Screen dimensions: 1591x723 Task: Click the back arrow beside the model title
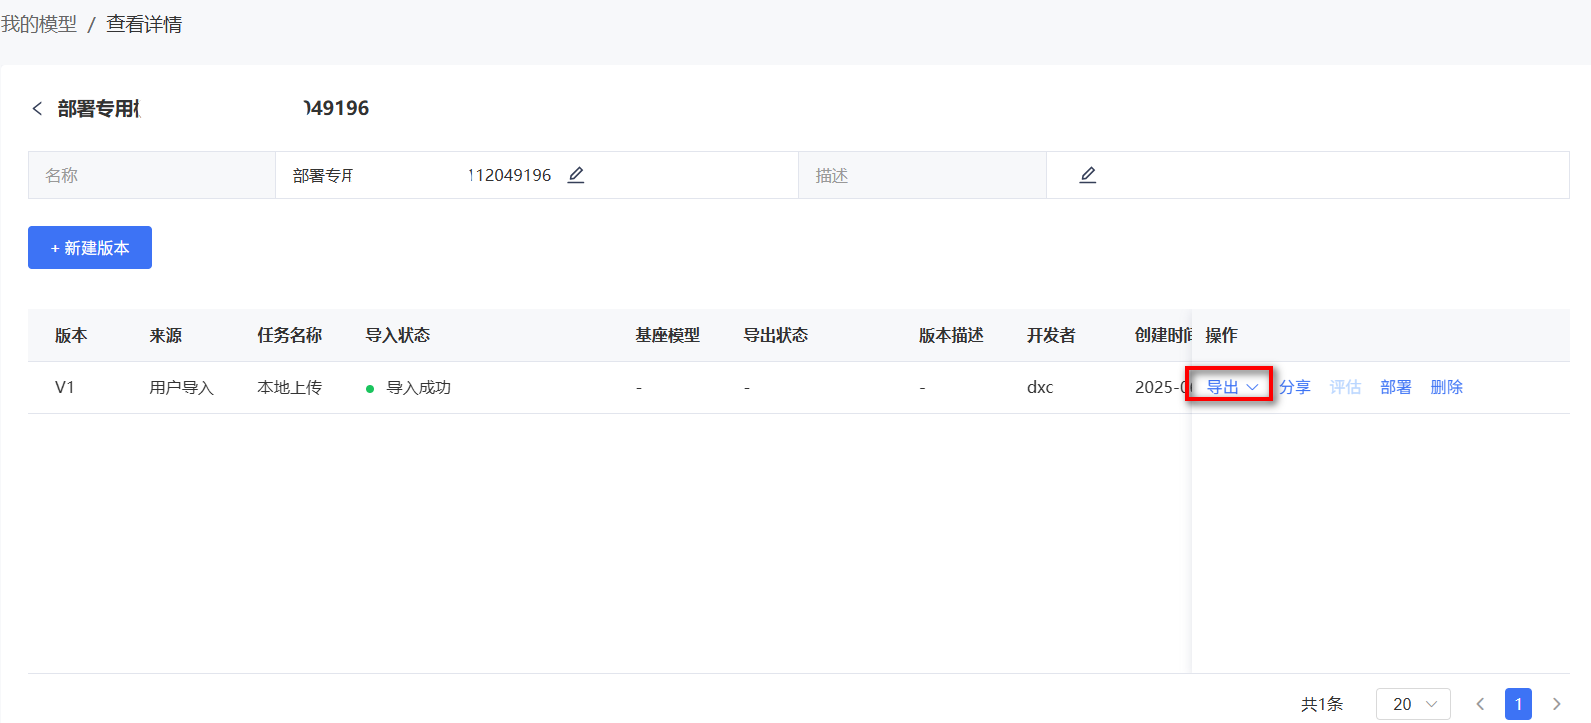pos(37,108)
